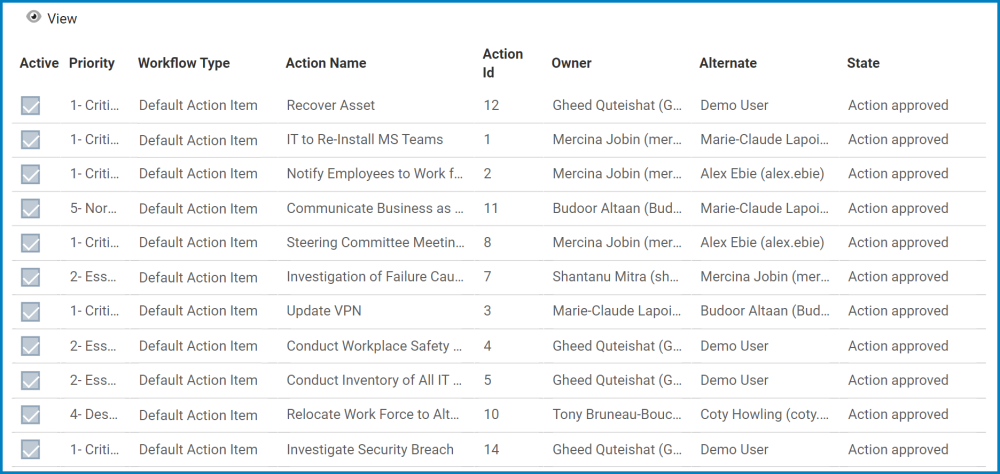
Task: Sort by Priority column header
Action: (x=92, y=63)
